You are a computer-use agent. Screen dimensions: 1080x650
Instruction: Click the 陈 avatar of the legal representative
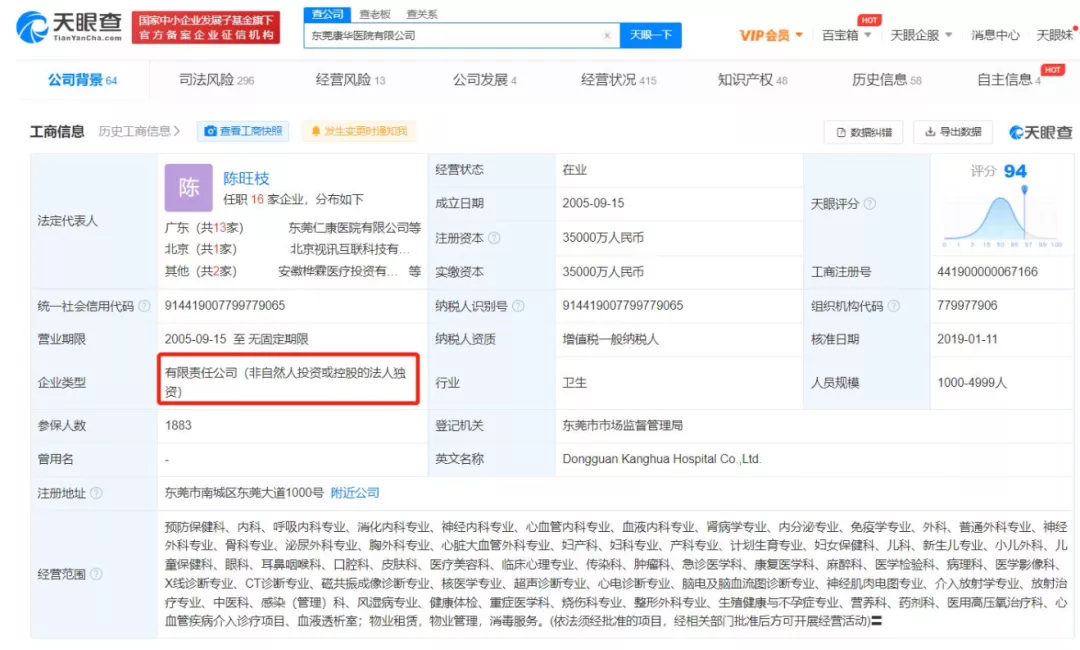coord(188,187)
